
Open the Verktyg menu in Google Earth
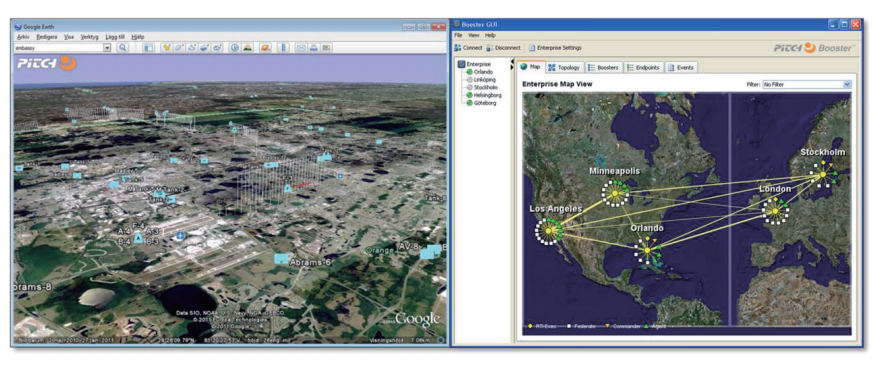[x=89, y=37]
